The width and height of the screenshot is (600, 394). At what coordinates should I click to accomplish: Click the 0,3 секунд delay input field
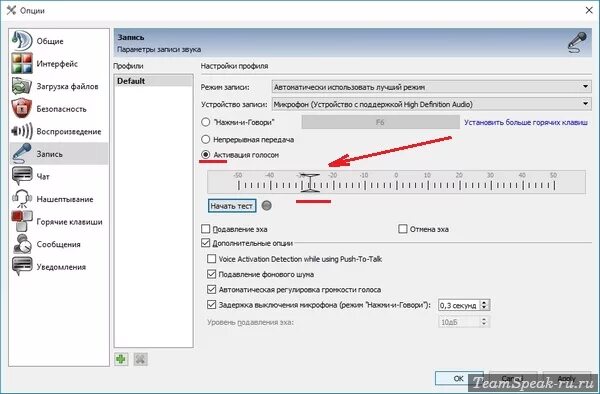[459, 305]
